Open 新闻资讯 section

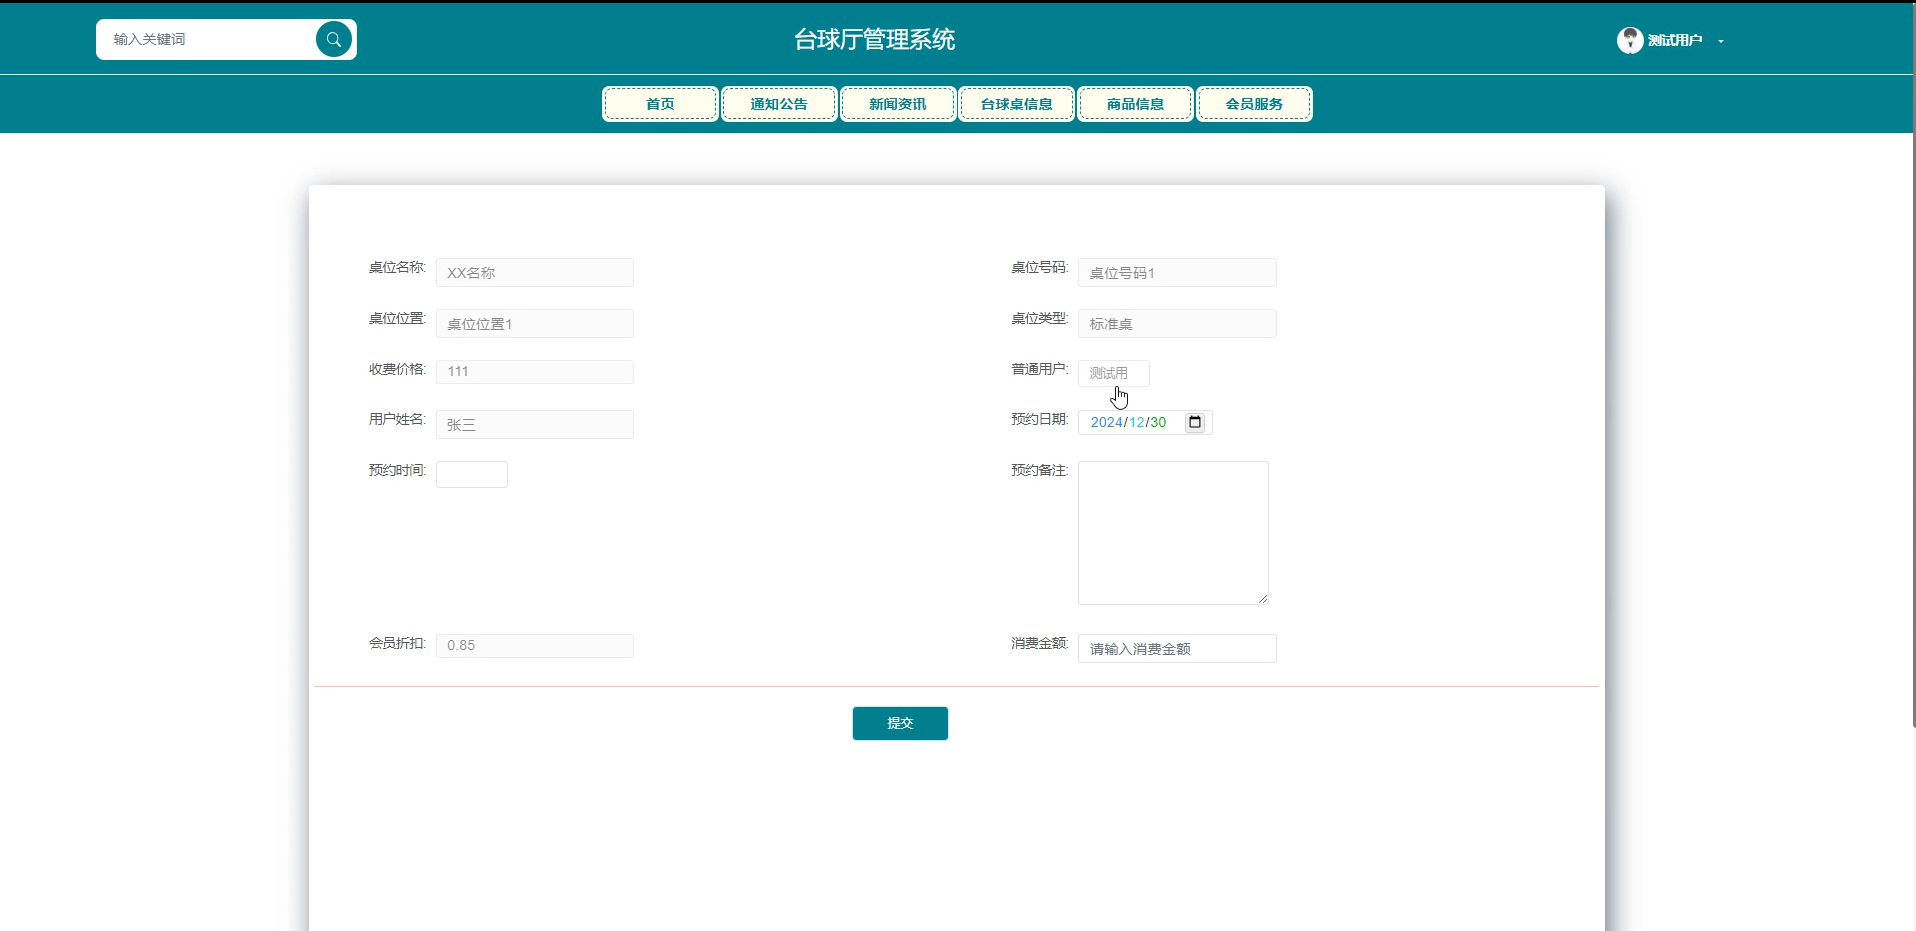click(x=898, y=104)
